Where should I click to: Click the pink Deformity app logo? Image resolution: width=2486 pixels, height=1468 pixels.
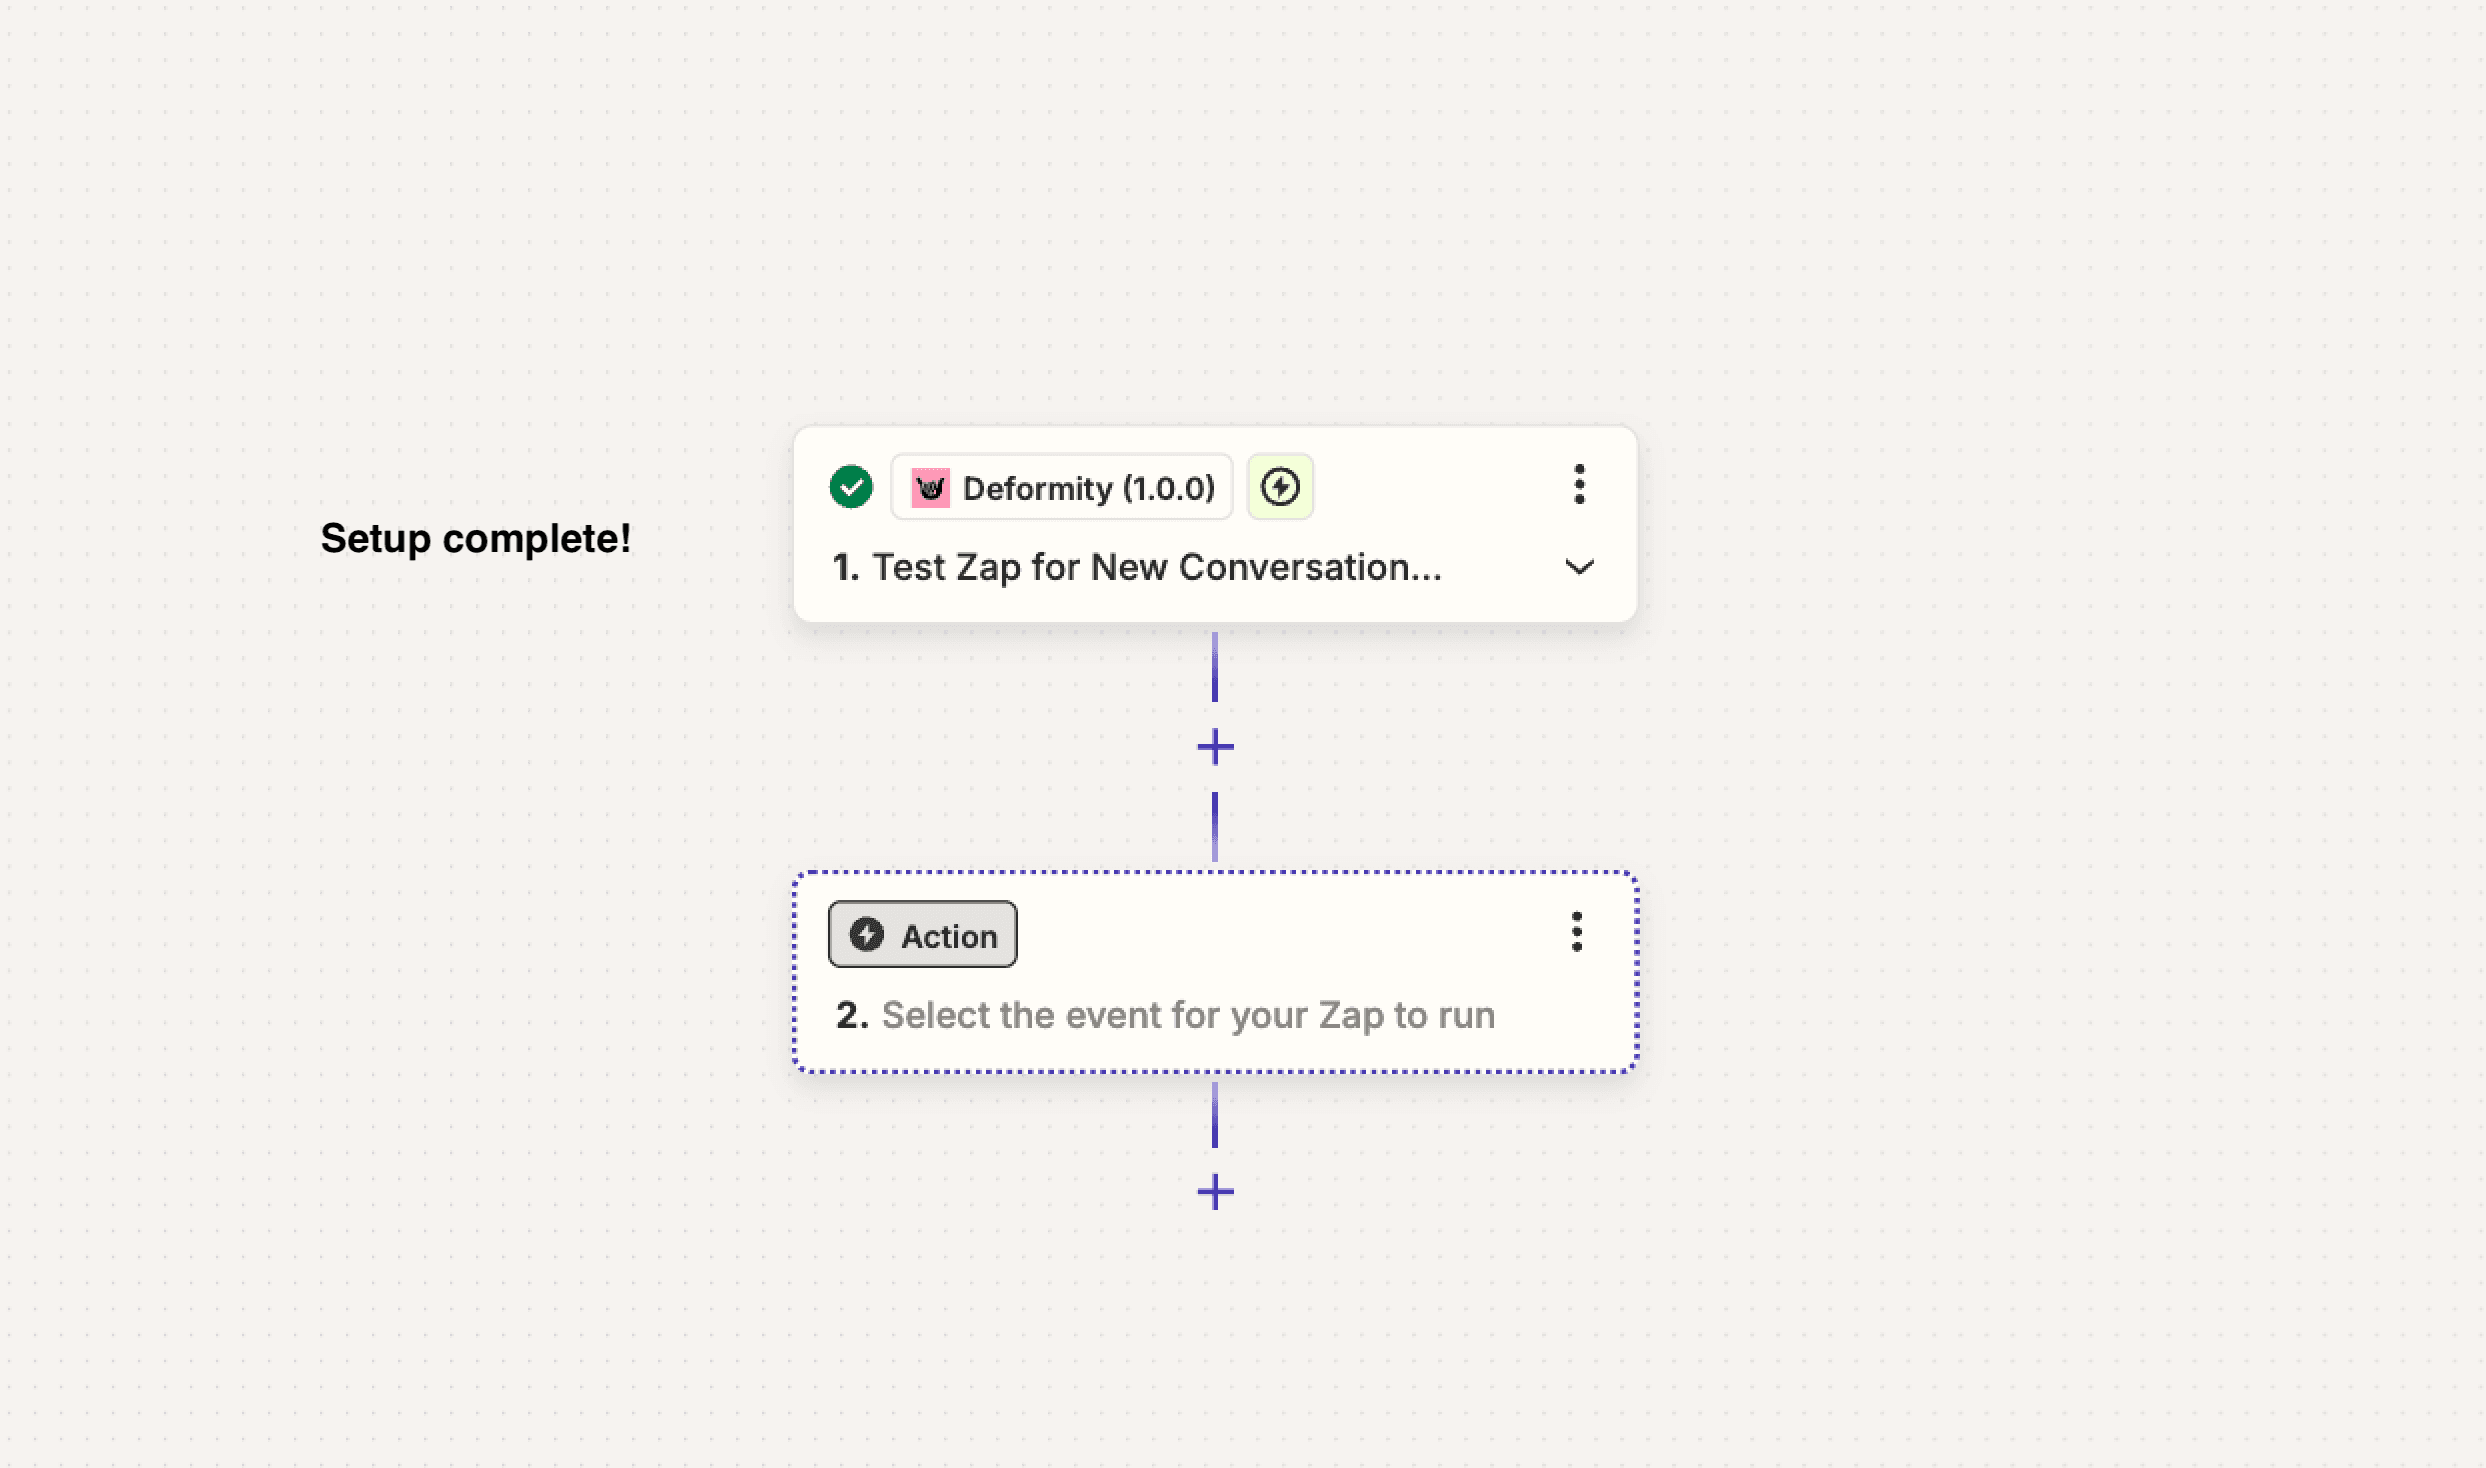point(930,488)
